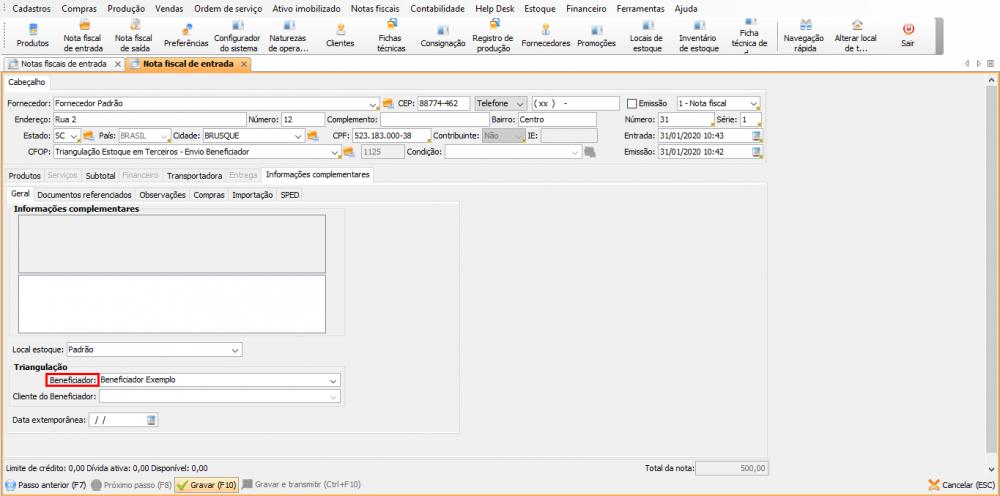Click the Sair power icon
This screenshot has width=1000, height=496.
pyautogui.click(x=907, y=35)
